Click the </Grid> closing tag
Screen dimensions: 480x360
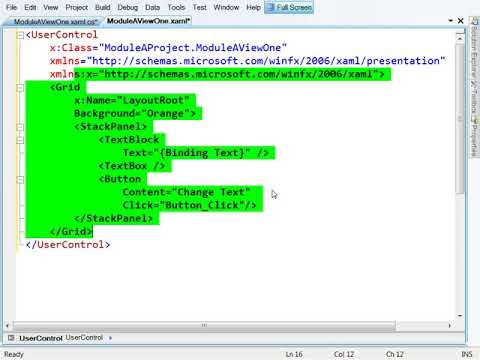[x=71, y=232]
